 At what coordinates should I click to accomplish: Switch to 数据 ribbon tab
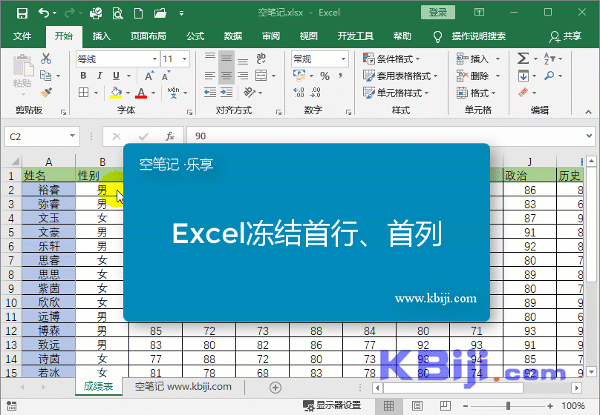[233, 36]
